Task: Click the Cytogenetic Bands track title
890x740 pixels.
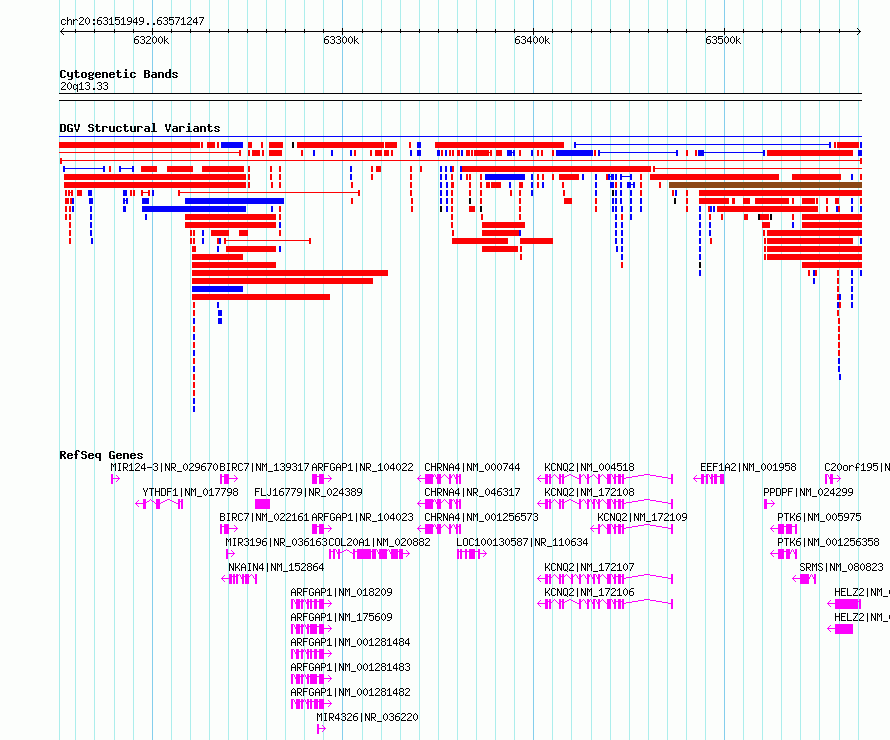Action: 119,74
